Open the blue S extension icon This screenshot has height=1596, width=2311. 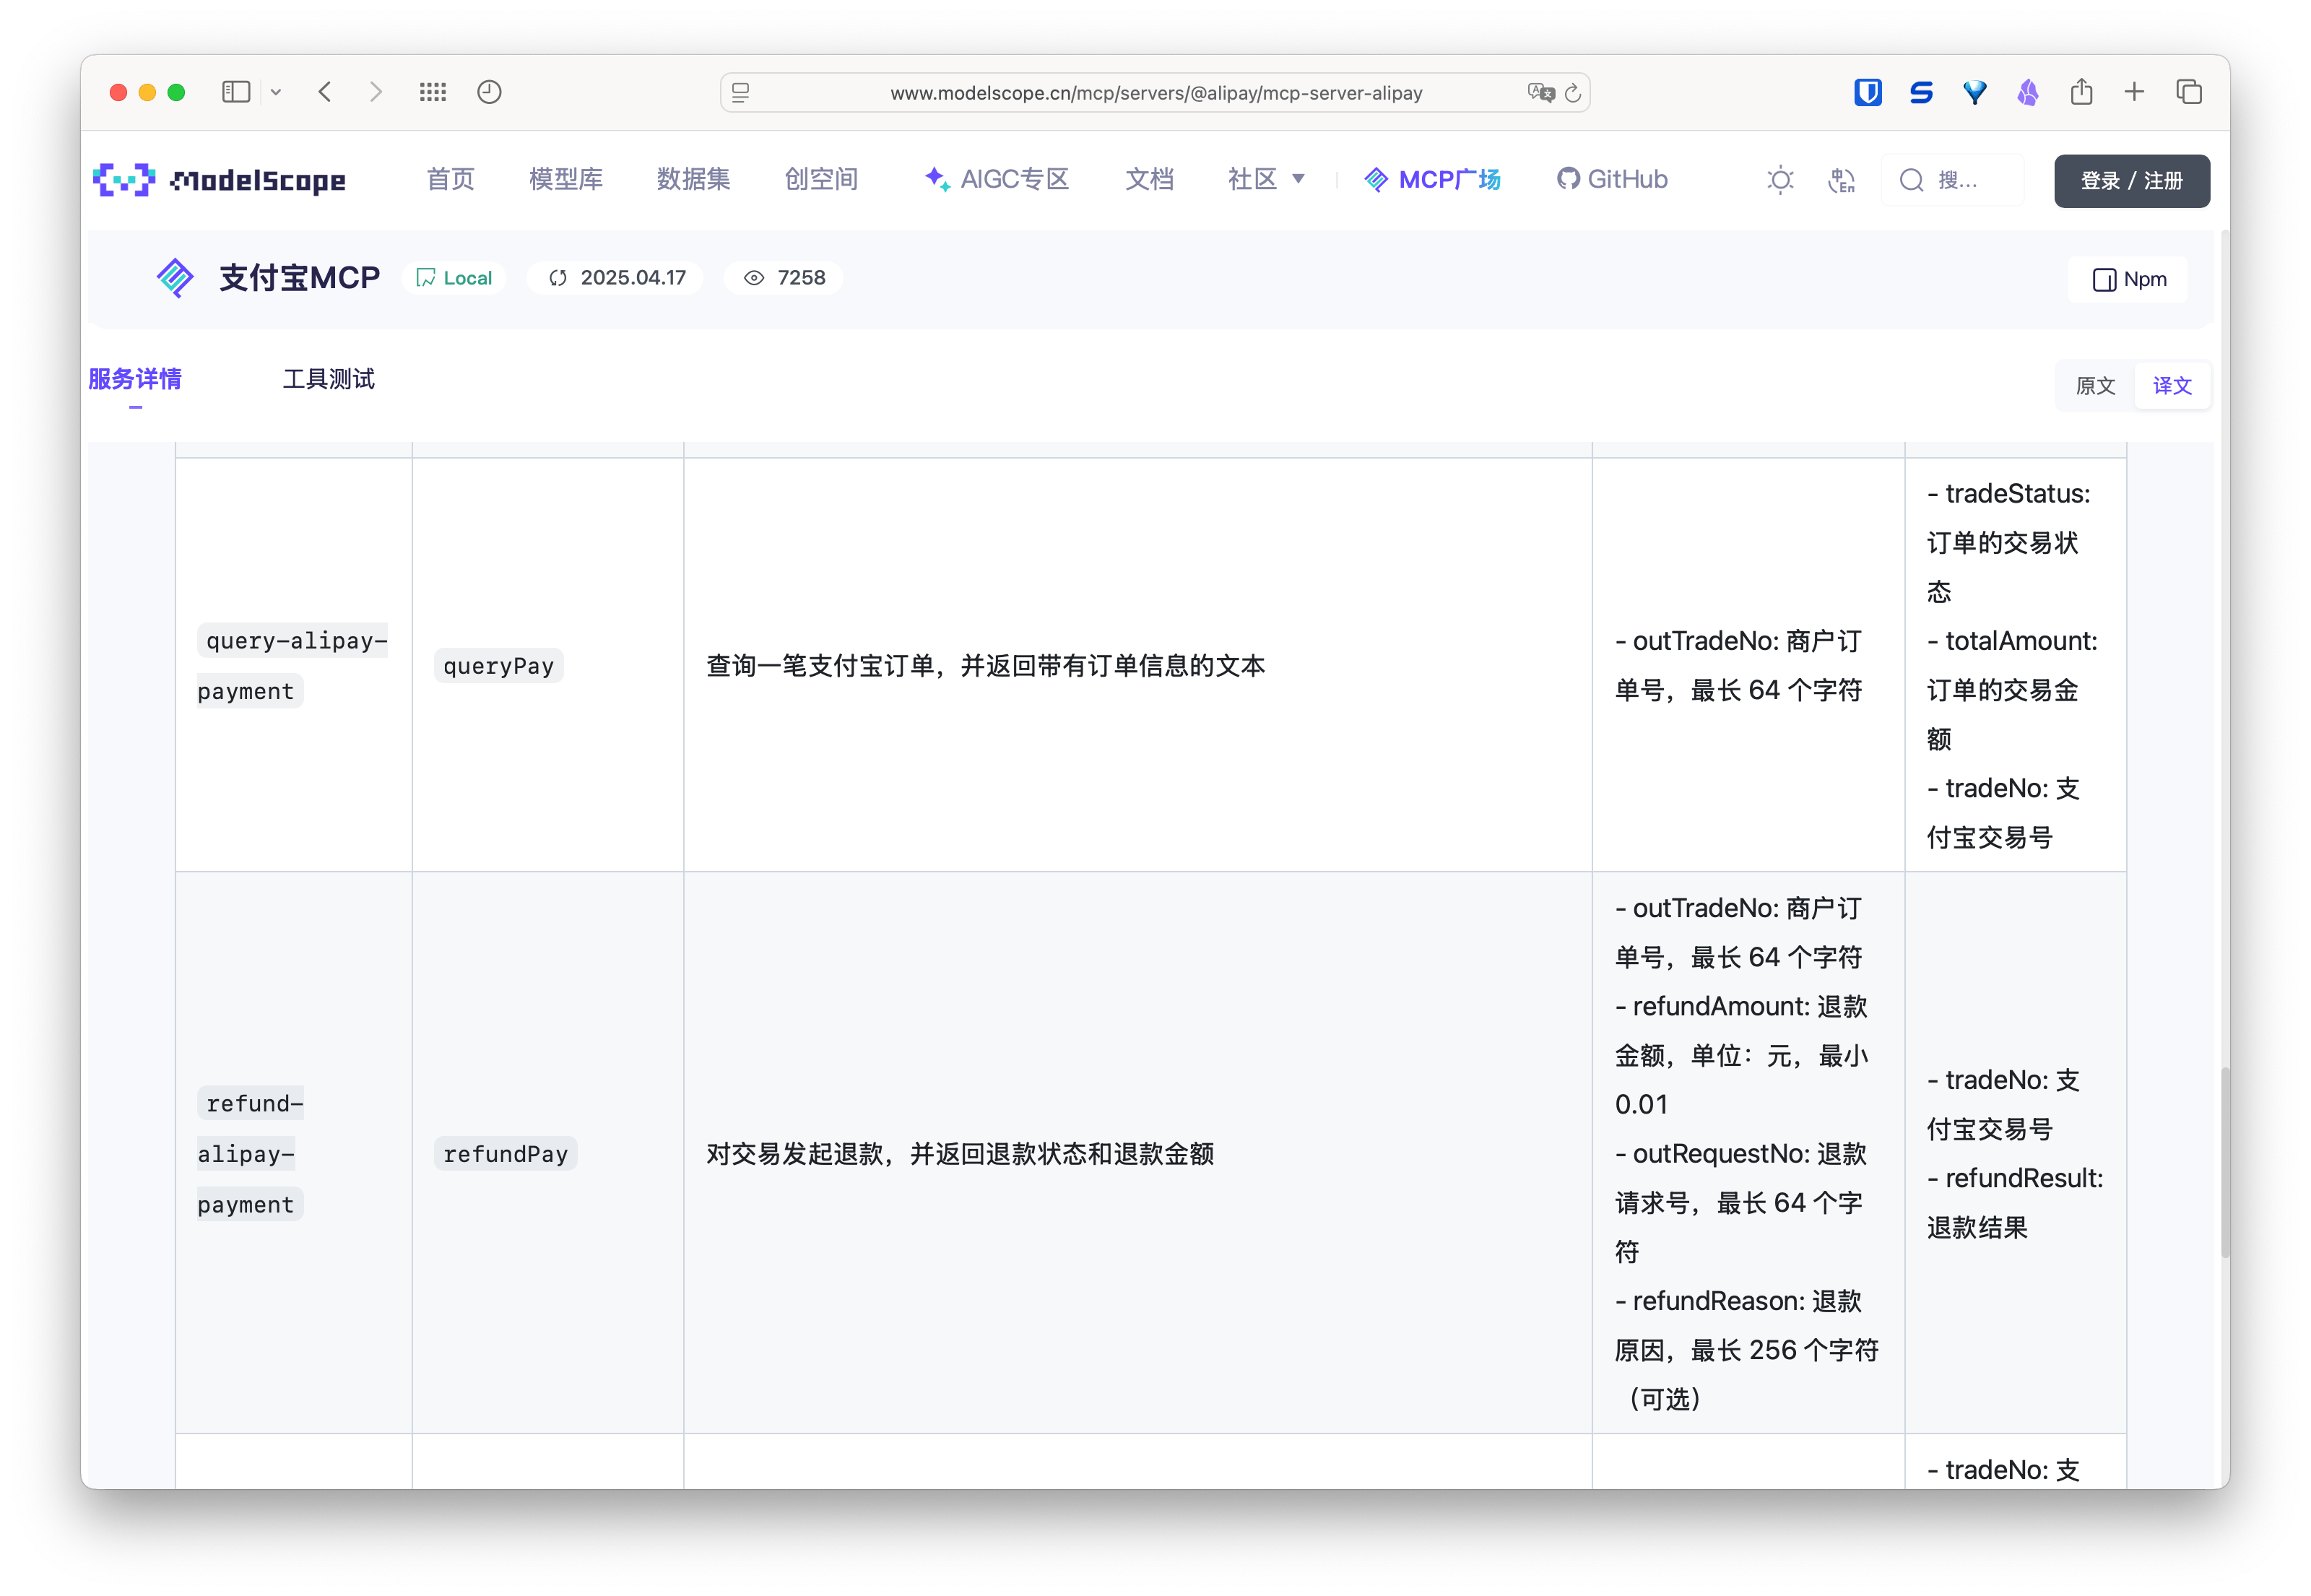(x=1921, y=92)
